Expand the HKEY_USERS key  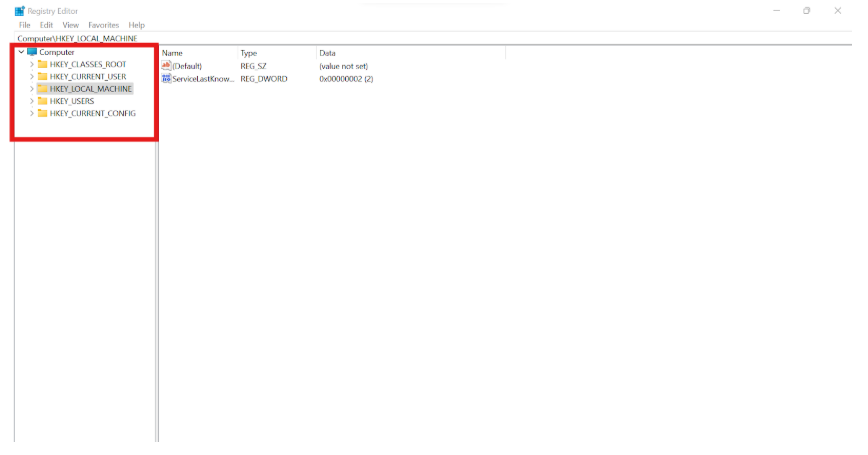(x=32, y=101)
